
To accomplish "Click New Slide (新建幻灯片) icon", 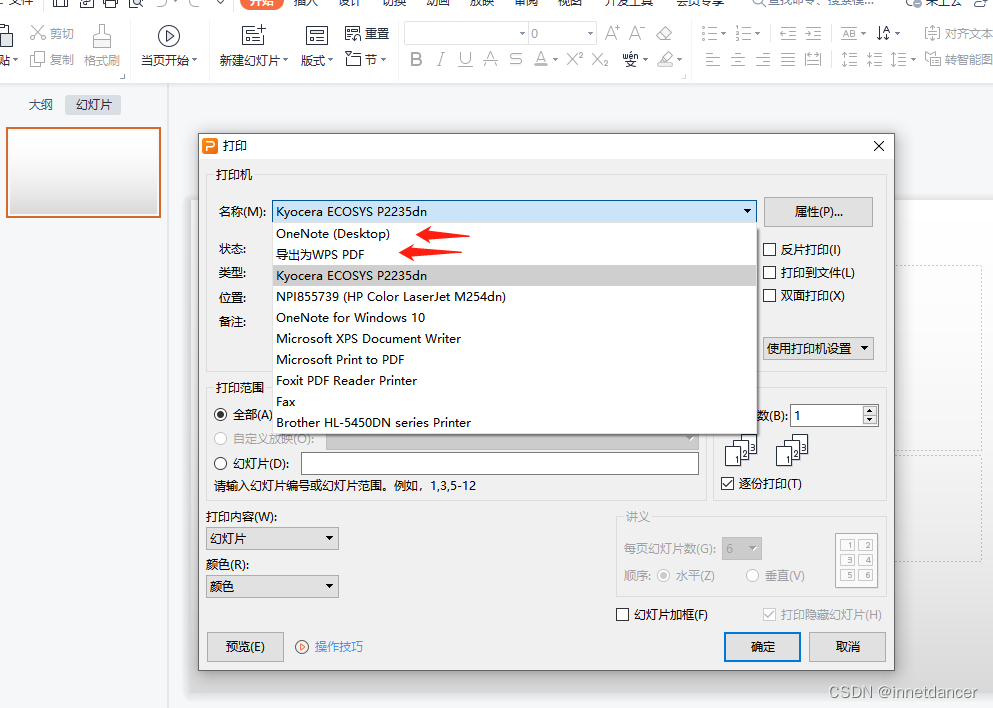I will point(253,35).
